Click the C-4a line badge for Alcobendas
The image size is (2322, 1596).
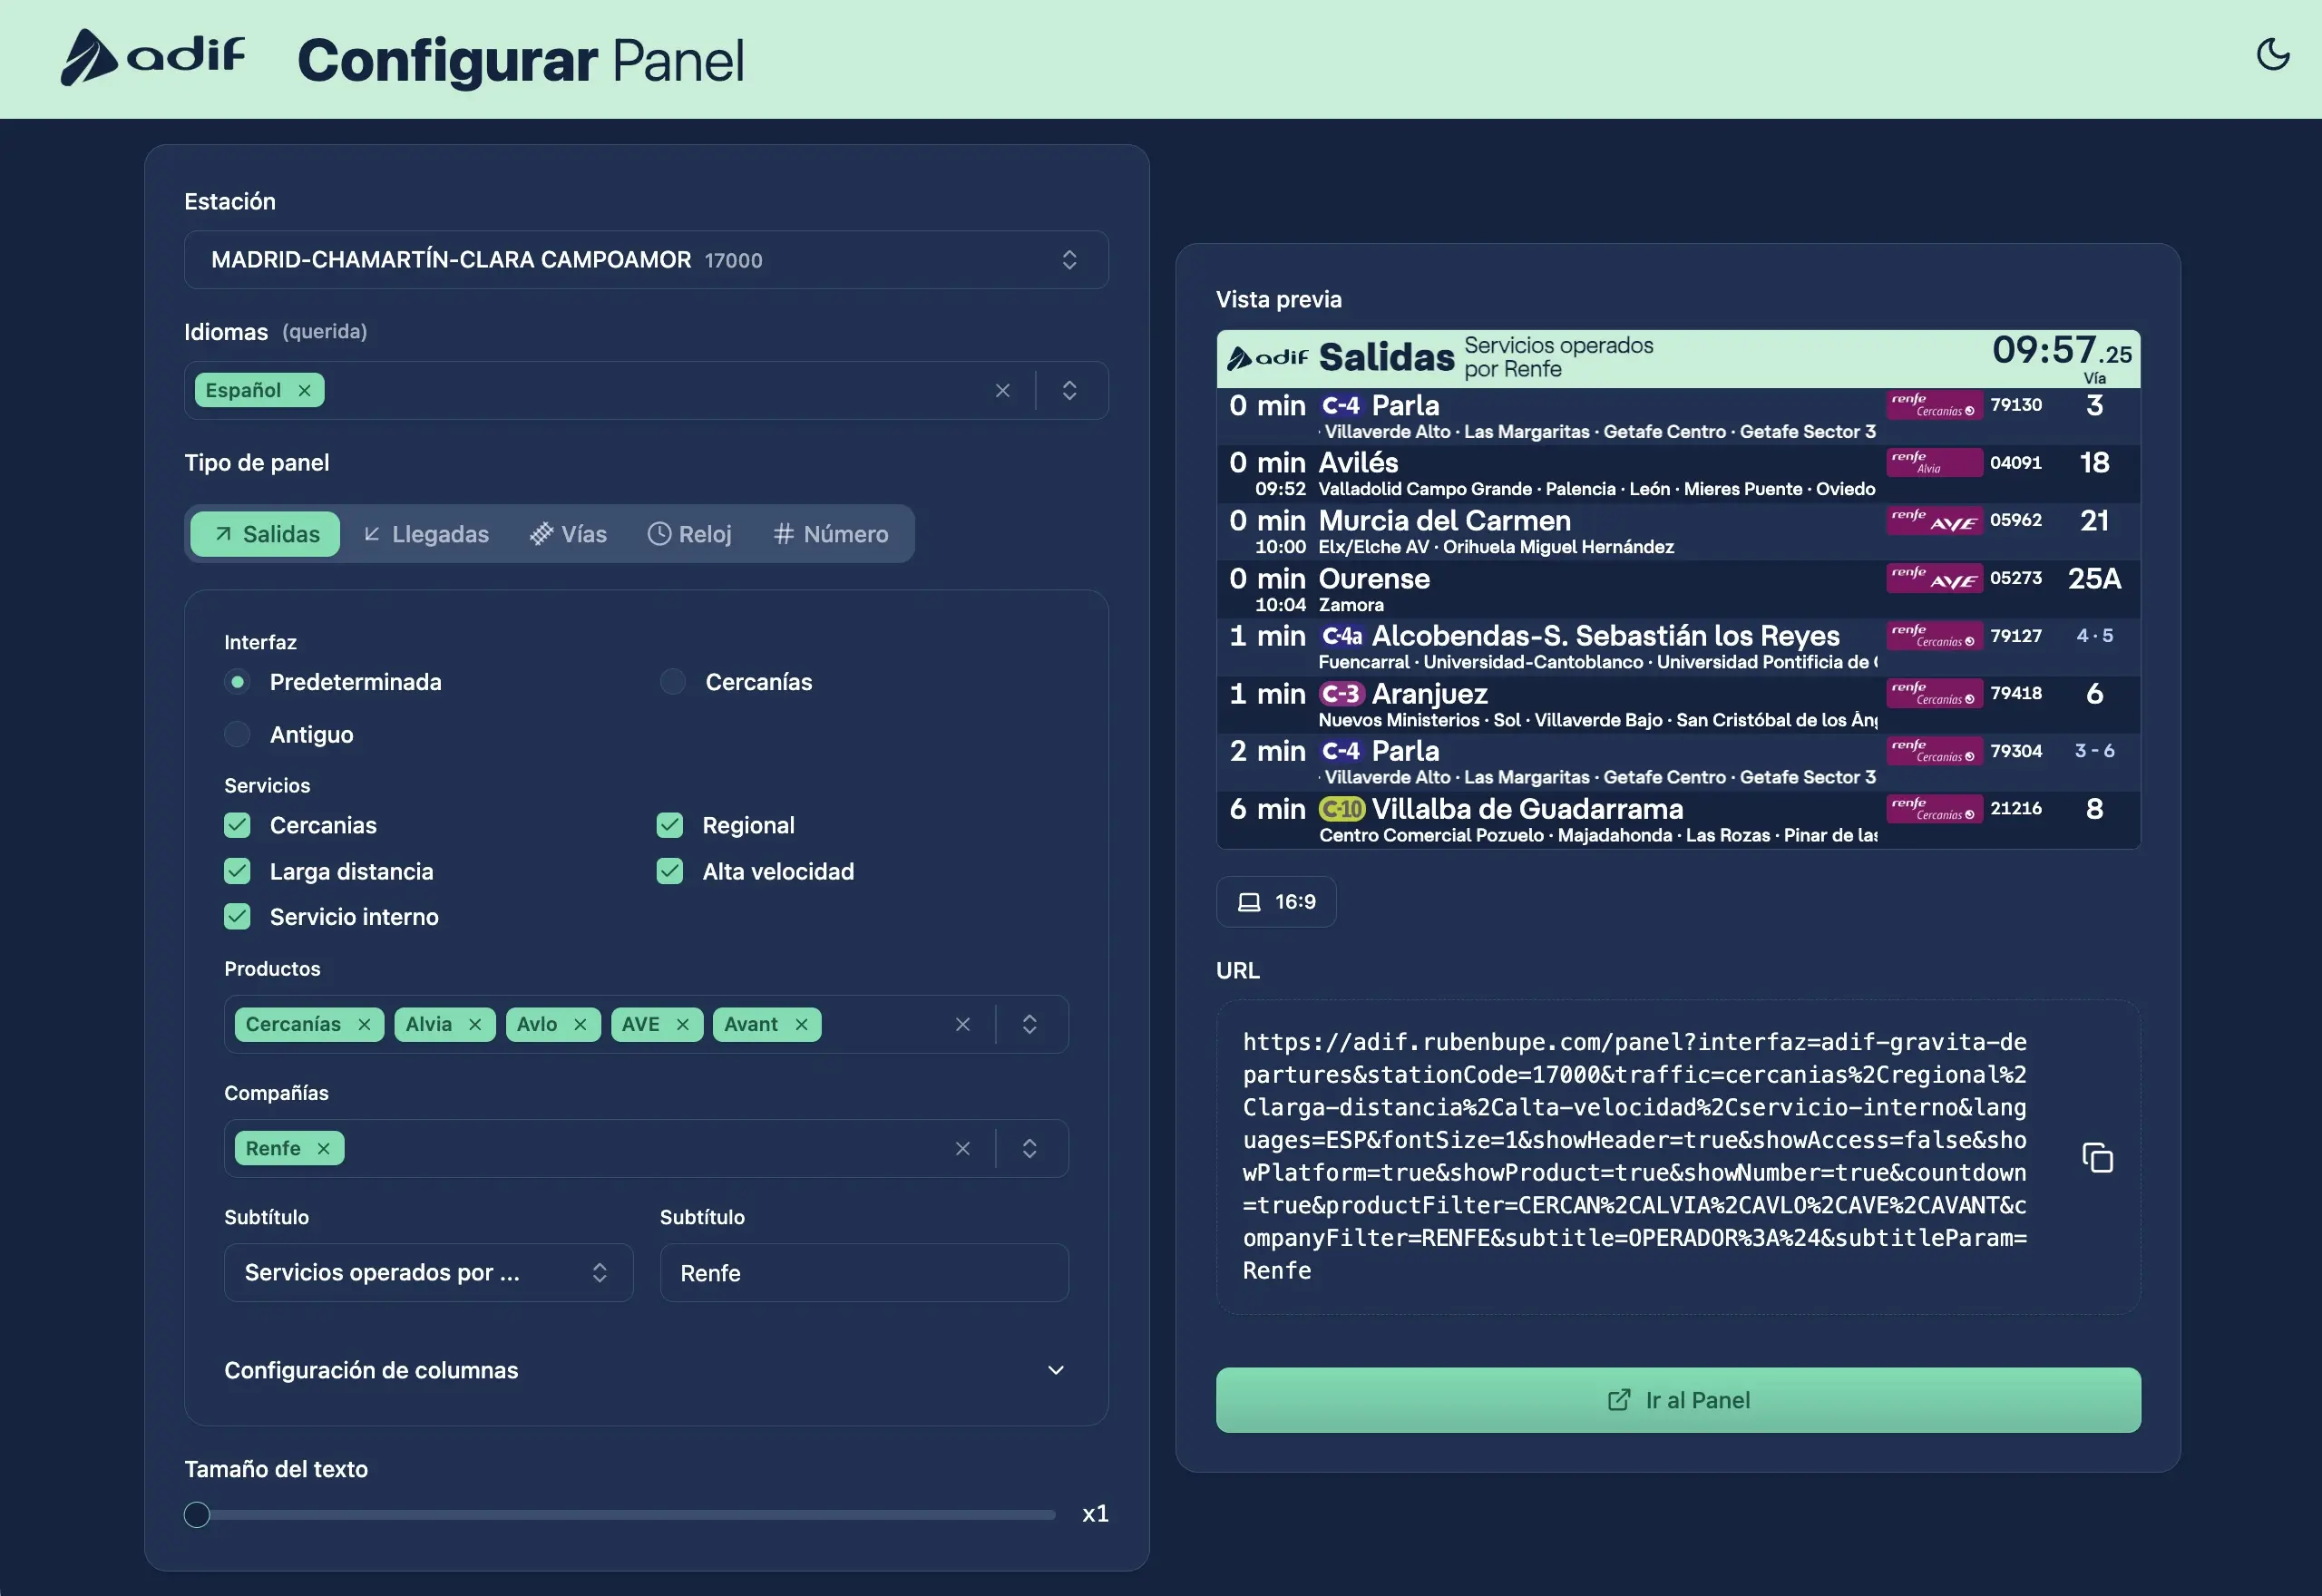[x=1341, y=636]
